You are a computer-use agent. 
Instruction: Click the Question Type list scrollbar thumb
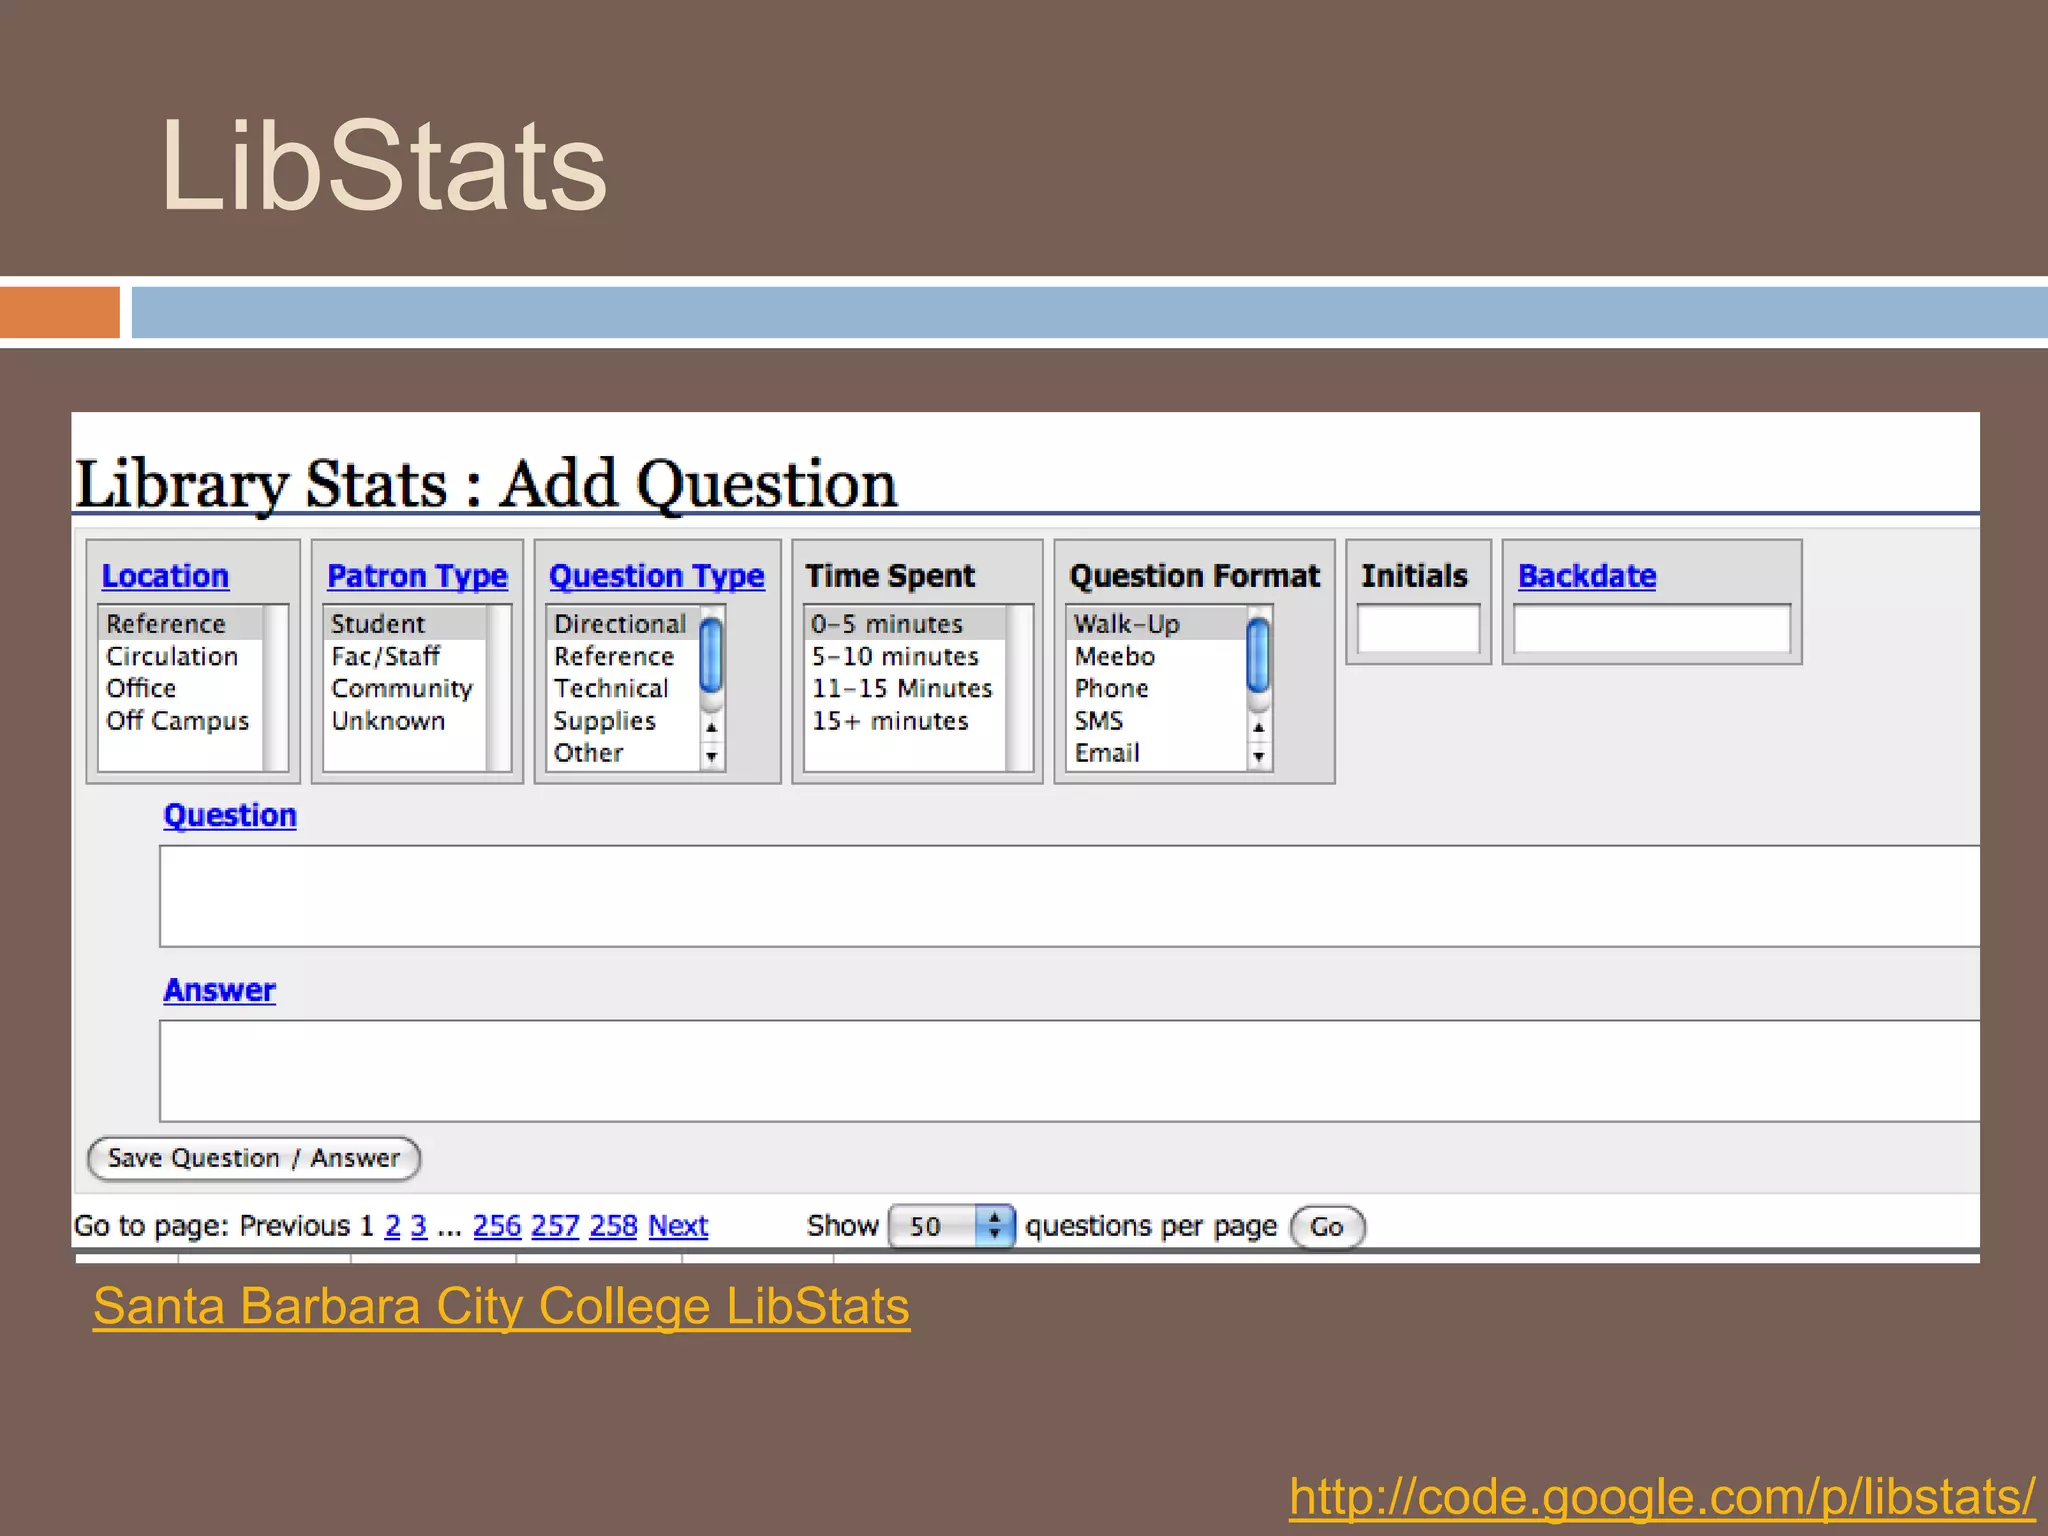pos(711,655)
